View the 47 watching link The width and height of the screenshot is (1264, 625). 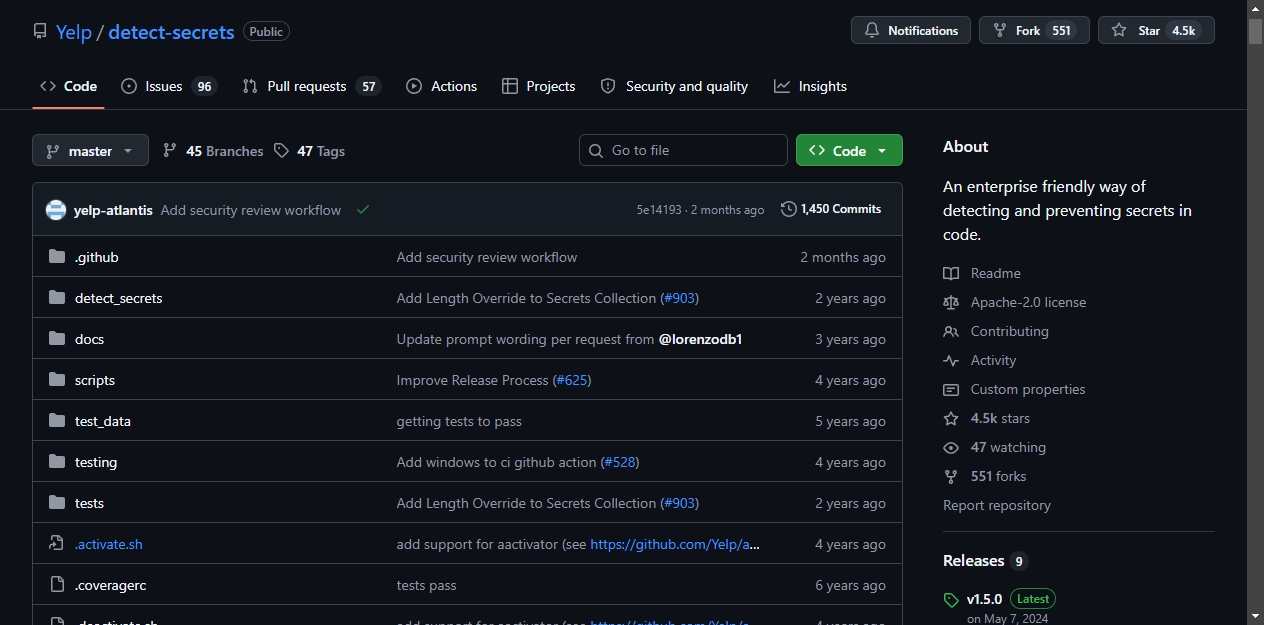(994, 447)
